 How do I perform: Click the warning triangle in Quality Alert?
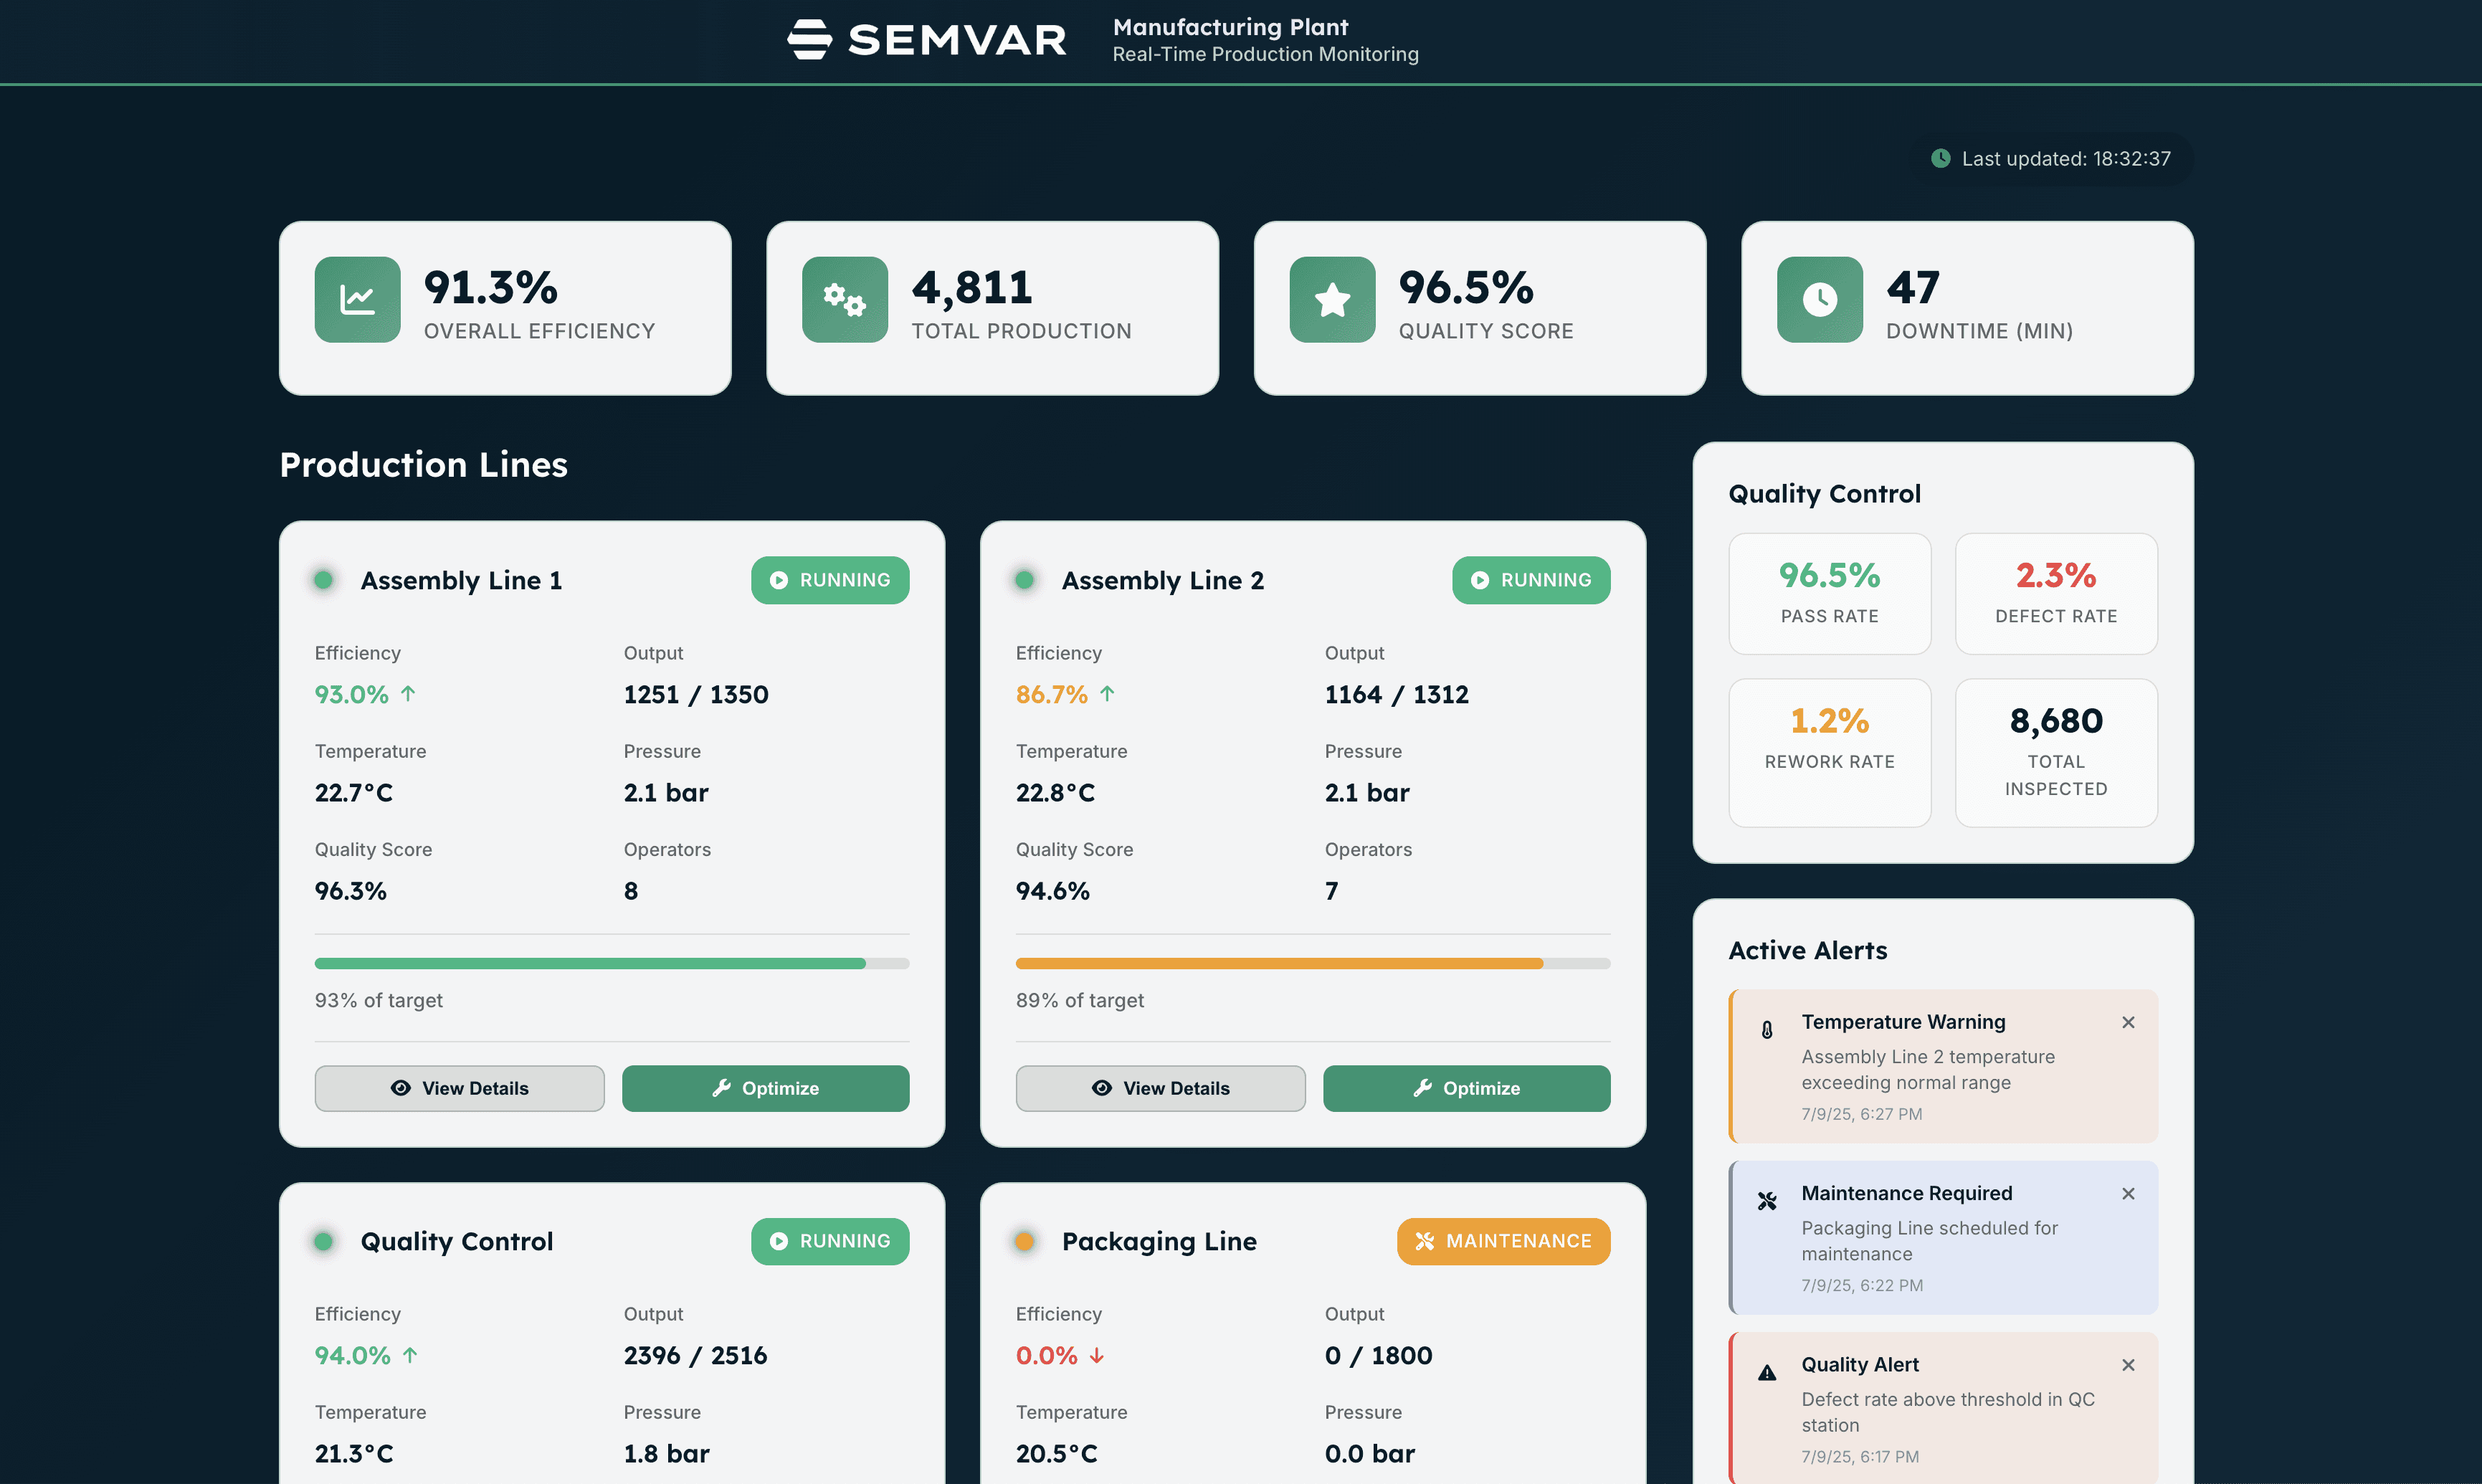1767,1372
